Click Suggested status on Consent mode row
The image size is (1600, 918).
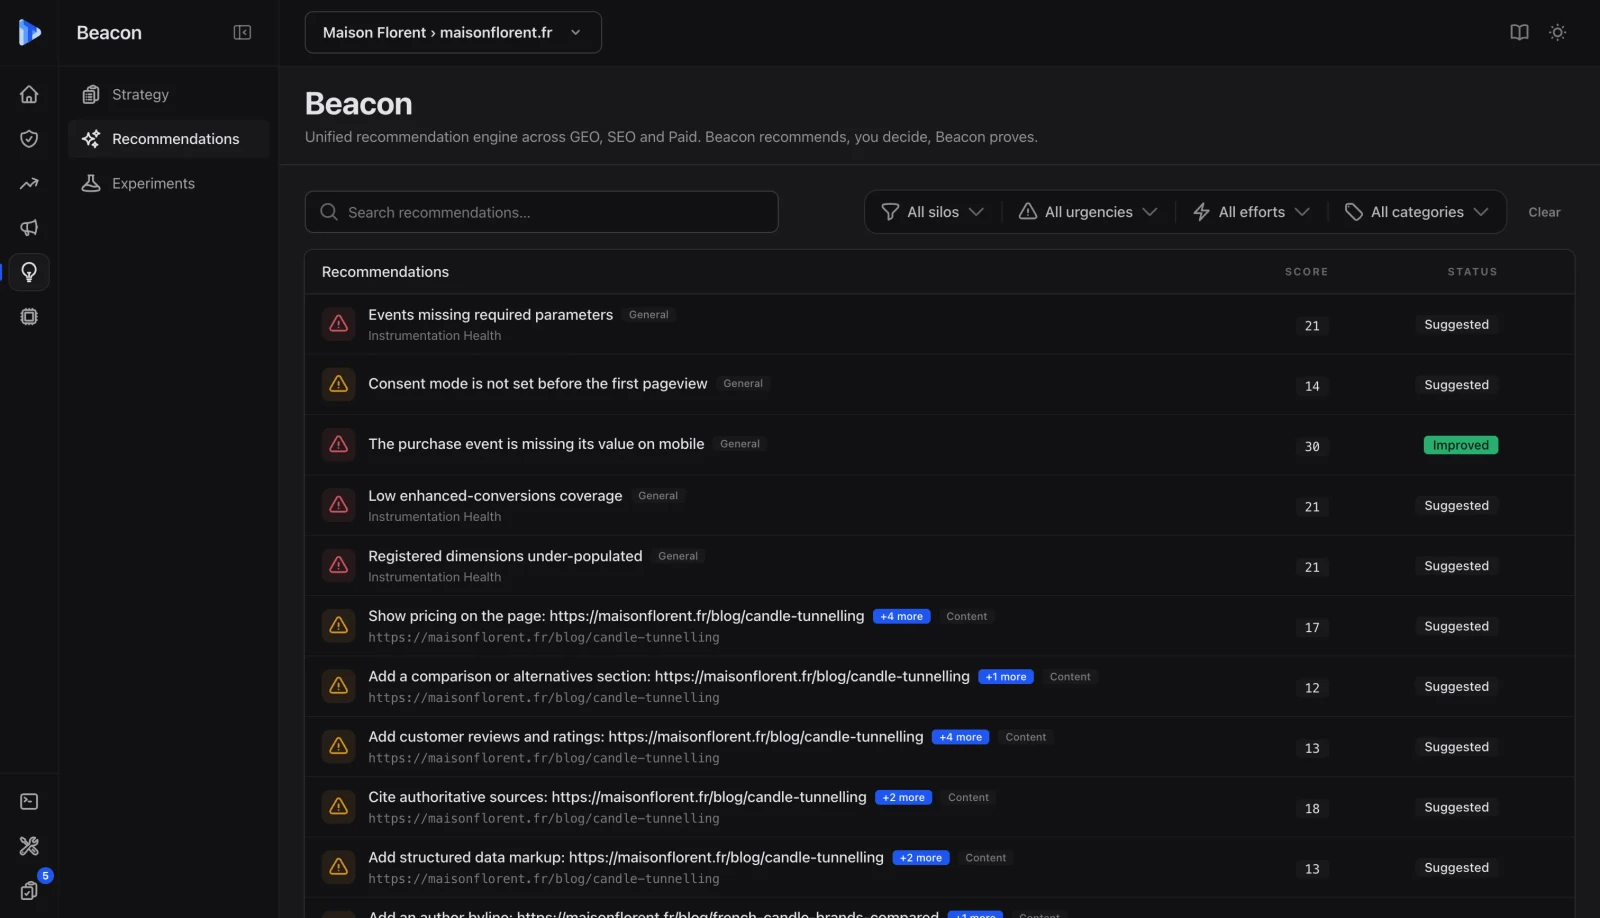(x=1456, y=385)
